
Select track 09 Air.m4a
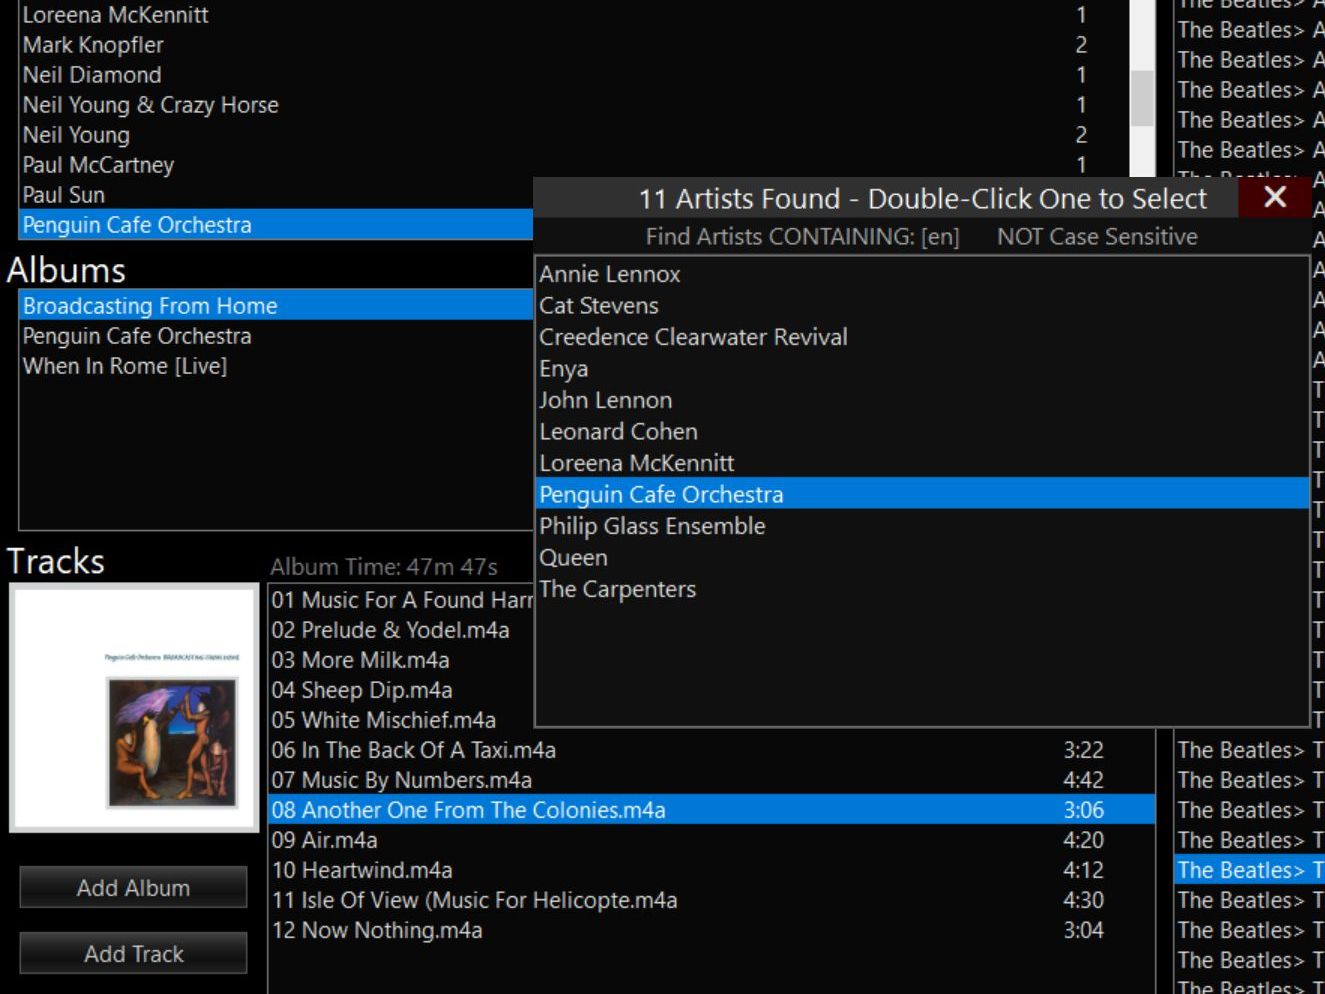click(x=325, y=840)
